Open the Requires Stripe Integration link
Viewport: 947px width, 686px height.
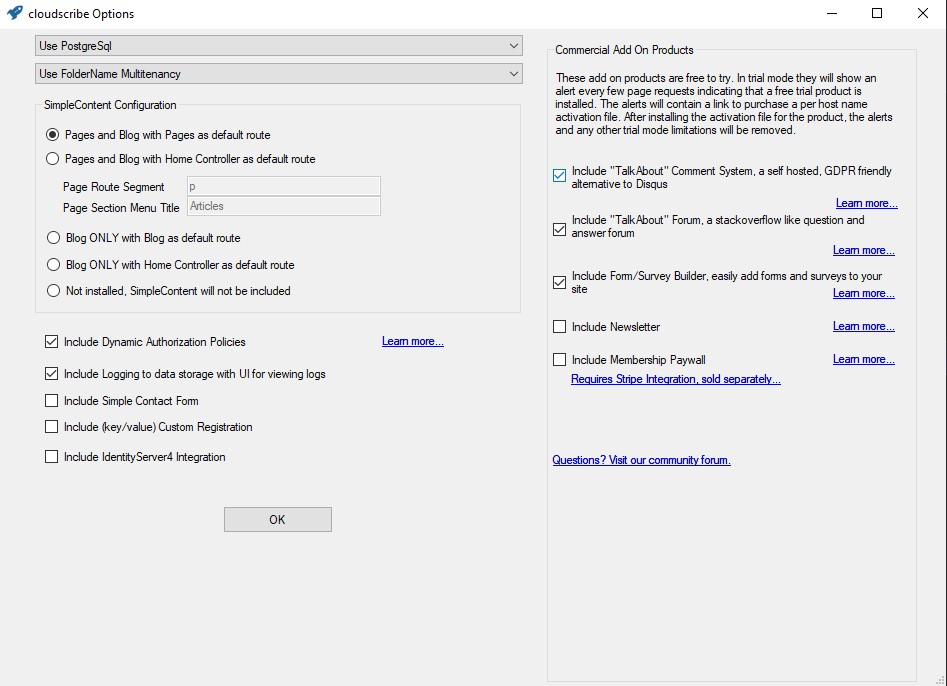click(x=676, y=379)
